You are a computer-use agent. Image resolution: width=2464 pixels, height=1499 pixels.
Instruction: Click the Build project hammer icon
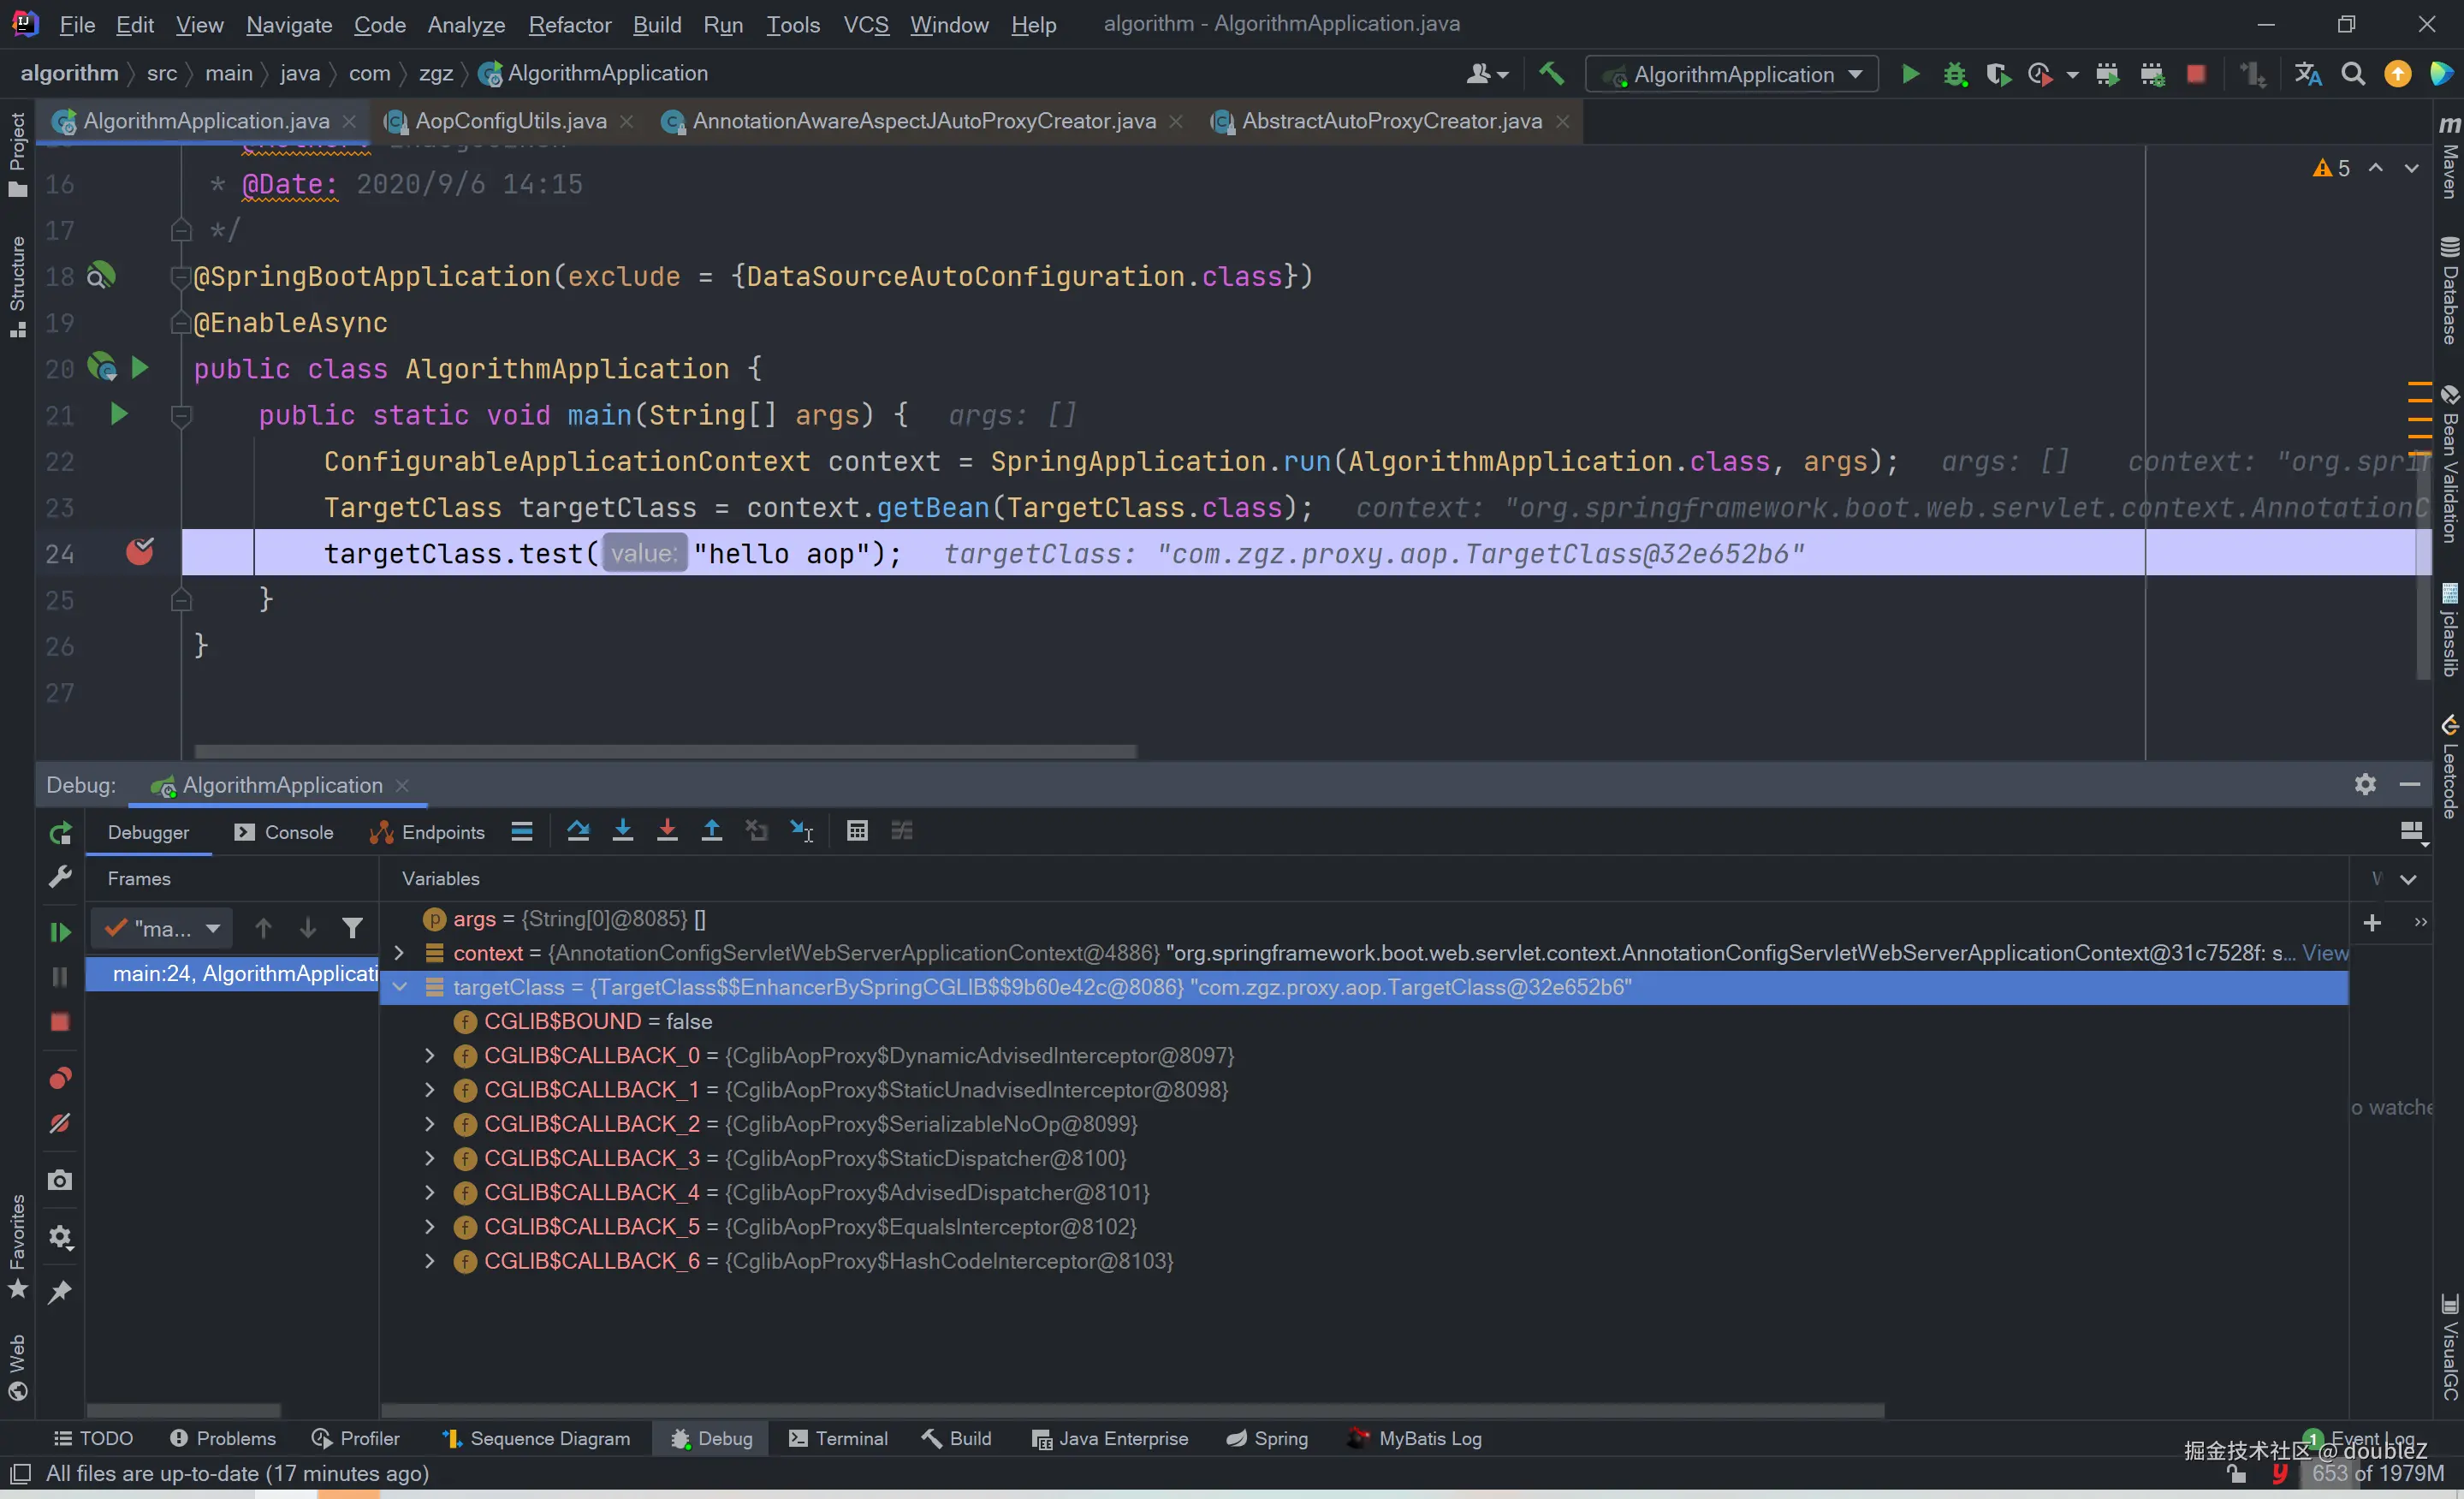point(1551,74)
